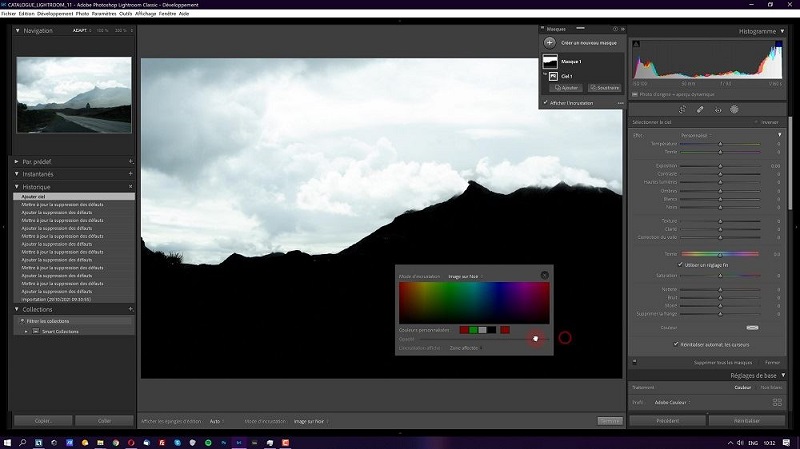This screenshot has height=449, width=800.
Task: Select the masking tool icon
Action: 734,110
